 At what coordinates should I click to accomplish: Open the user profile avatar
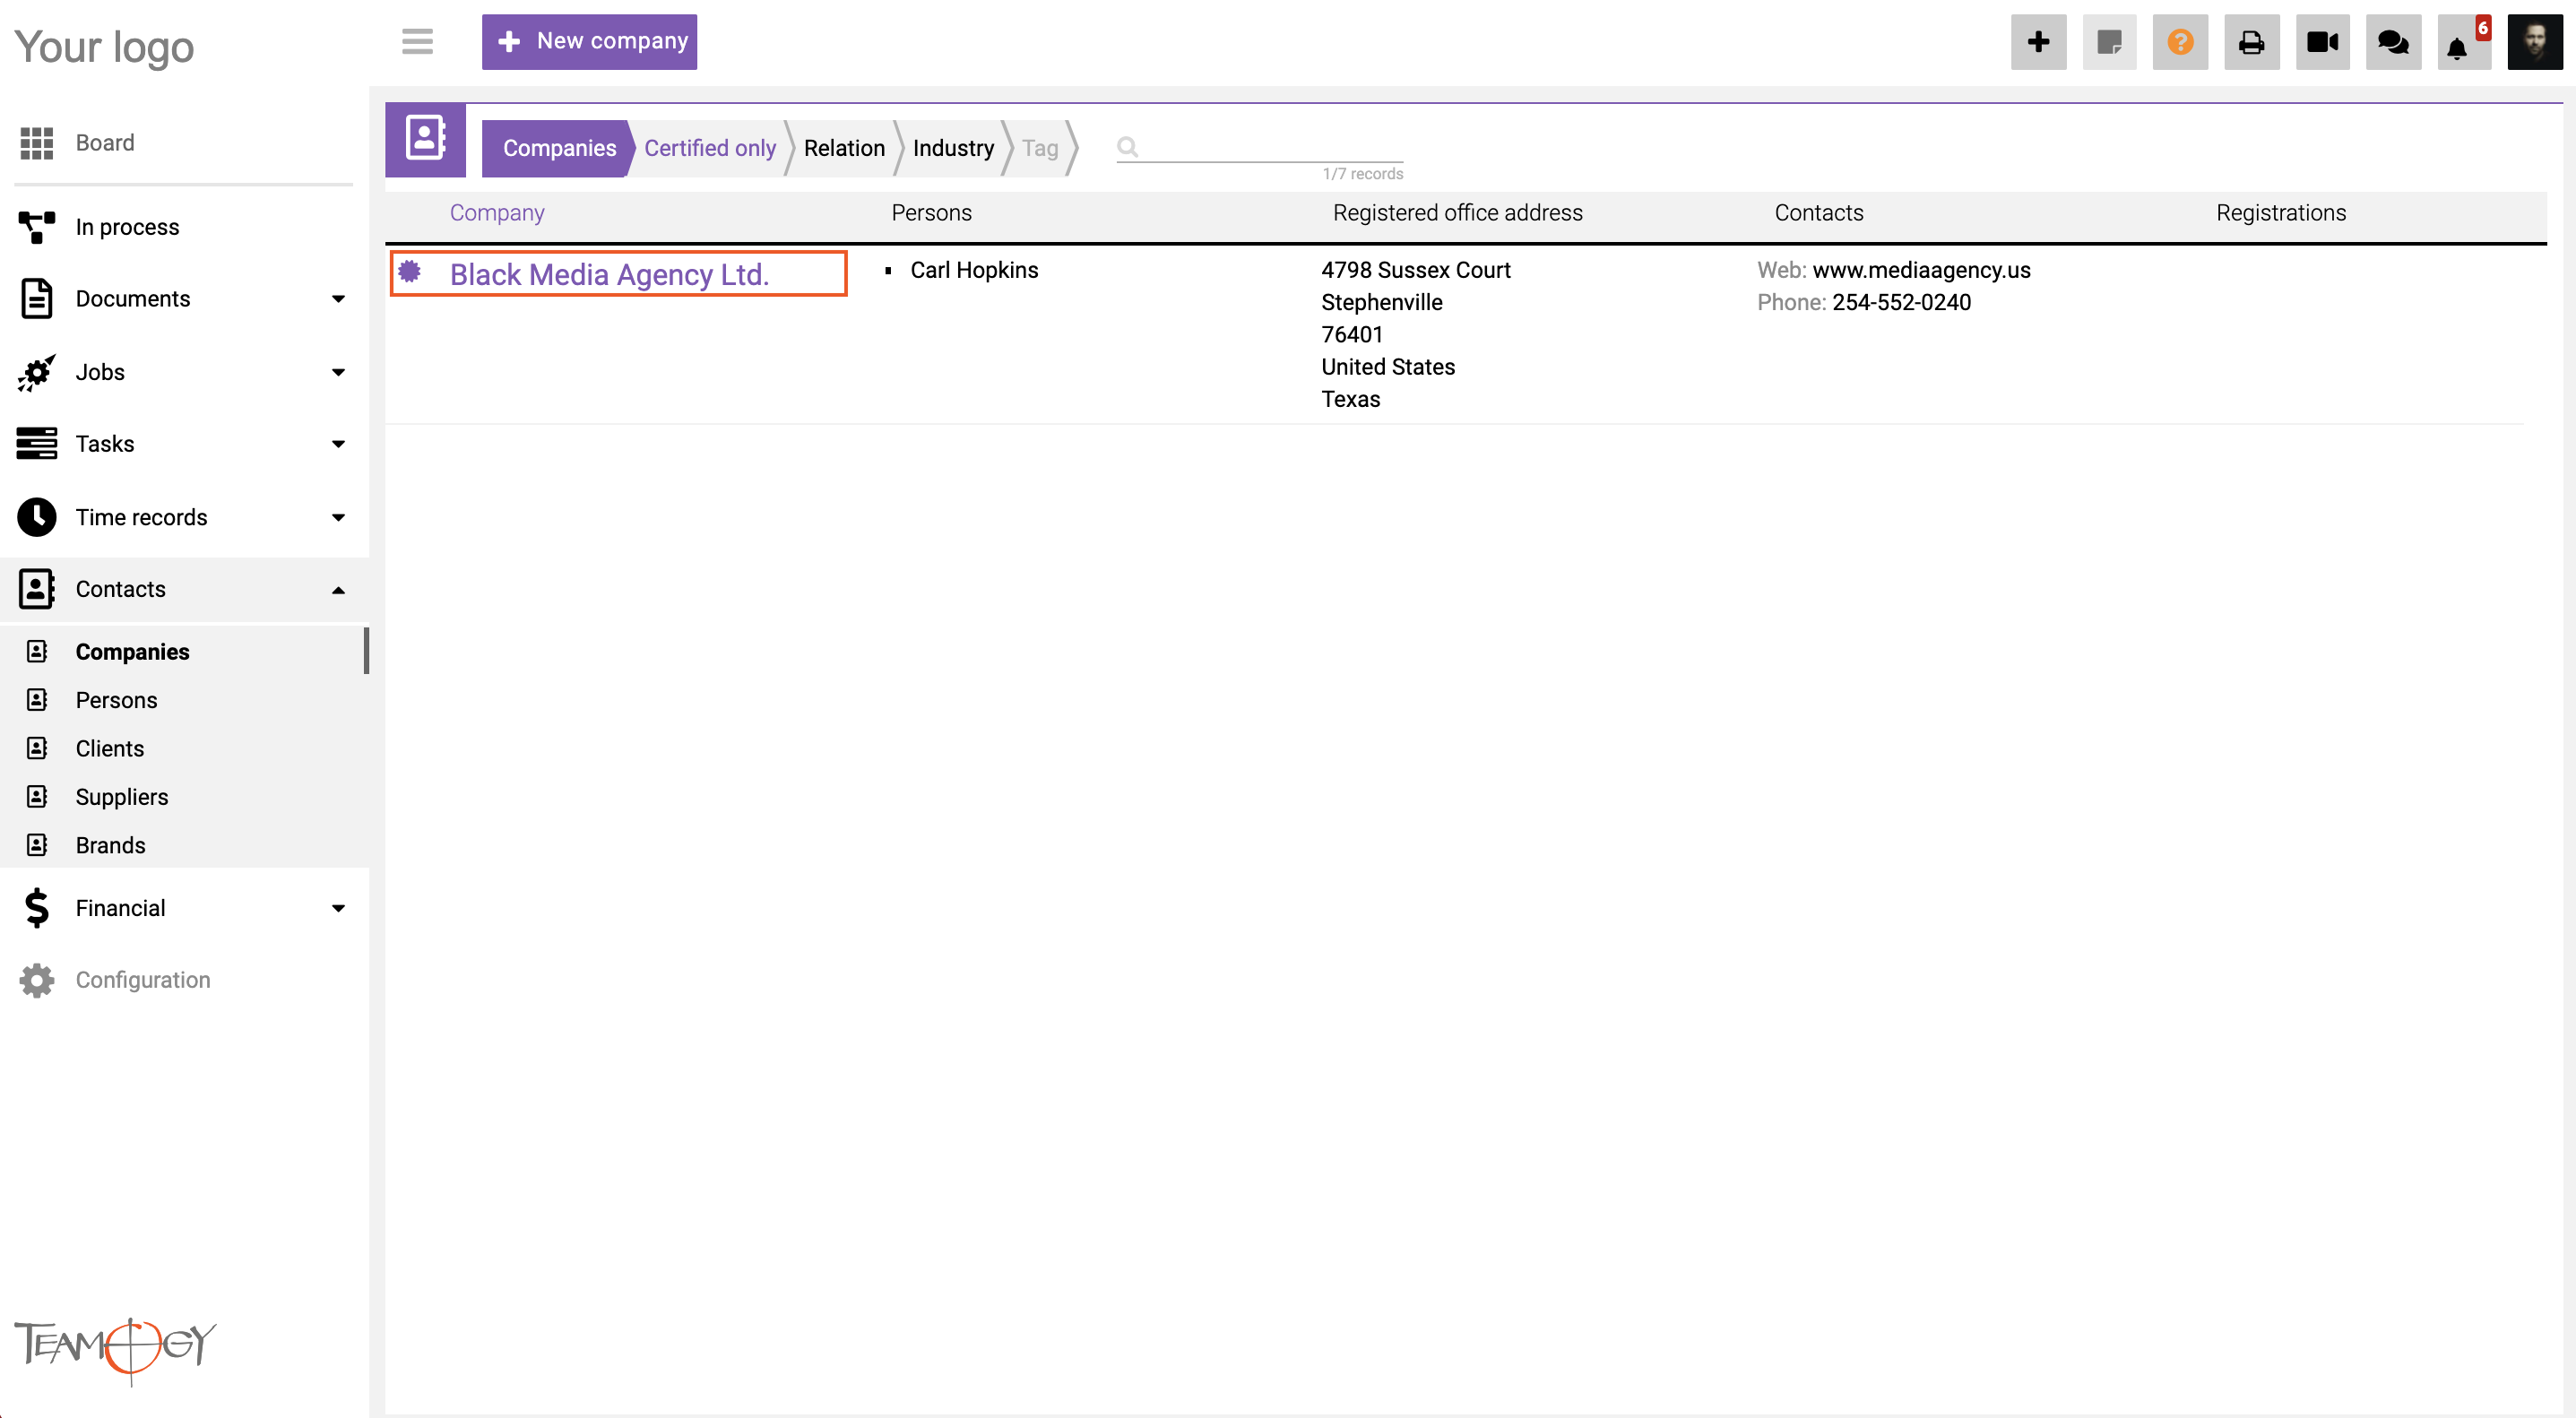(2535, 42)
